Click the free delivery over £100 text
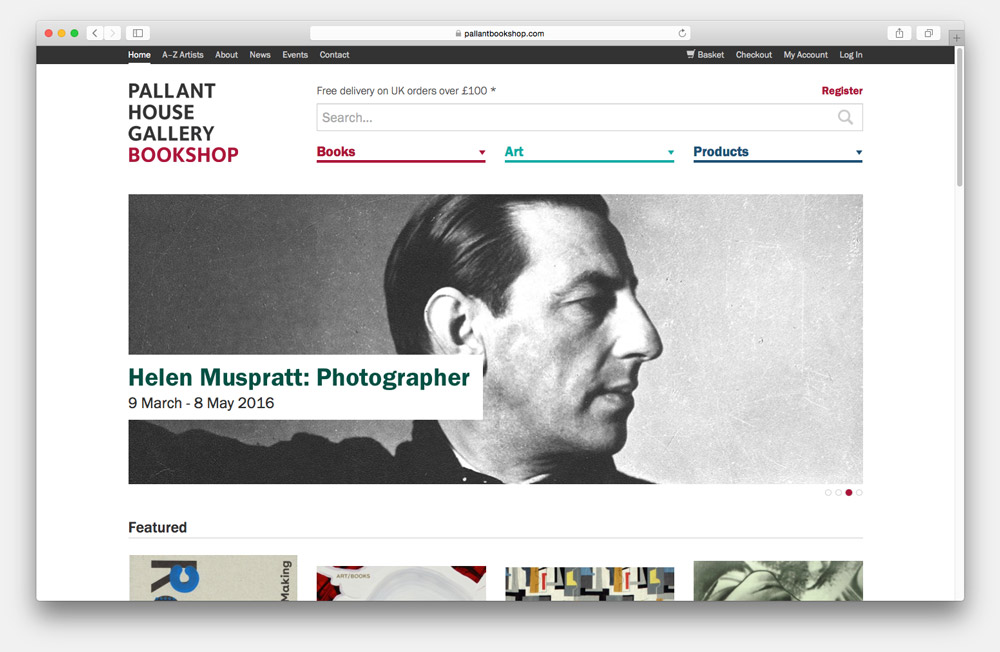 [x=406, y=91]
